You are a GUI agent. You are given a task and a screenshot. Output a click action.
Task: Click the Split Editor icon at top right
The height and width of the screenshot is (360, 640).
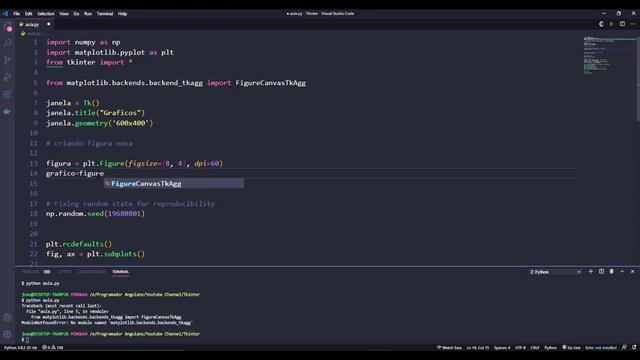click(622, 24)
